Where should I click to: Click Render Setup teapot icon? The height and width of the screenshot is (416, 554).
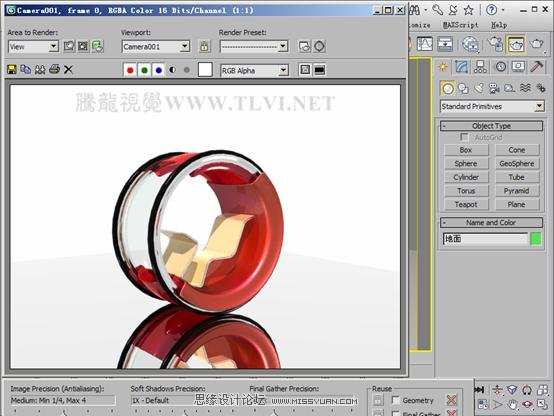point(496,44)
